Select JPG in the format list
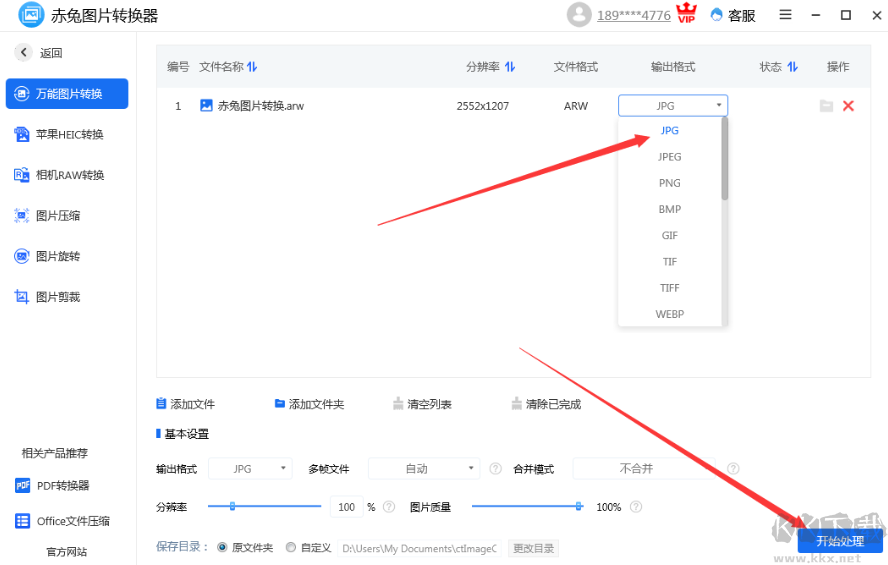This screenshot has height=565, width=888. click(x=669, y=131)
